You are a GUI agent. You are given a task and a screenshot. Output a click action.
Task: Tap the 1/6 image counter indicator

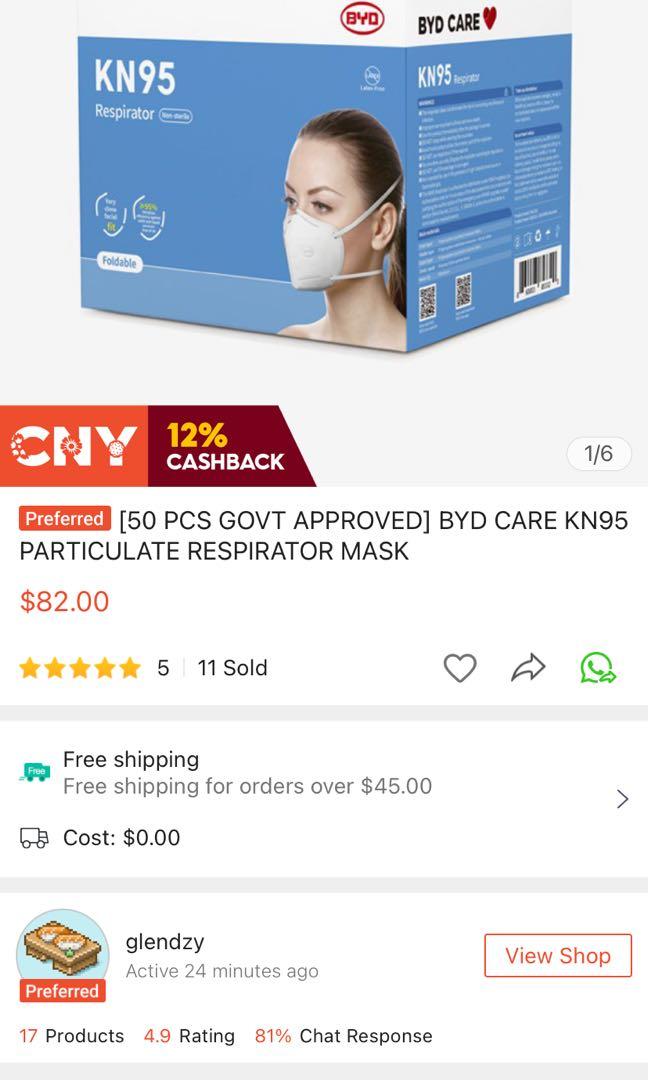click(x=598, y=453)
